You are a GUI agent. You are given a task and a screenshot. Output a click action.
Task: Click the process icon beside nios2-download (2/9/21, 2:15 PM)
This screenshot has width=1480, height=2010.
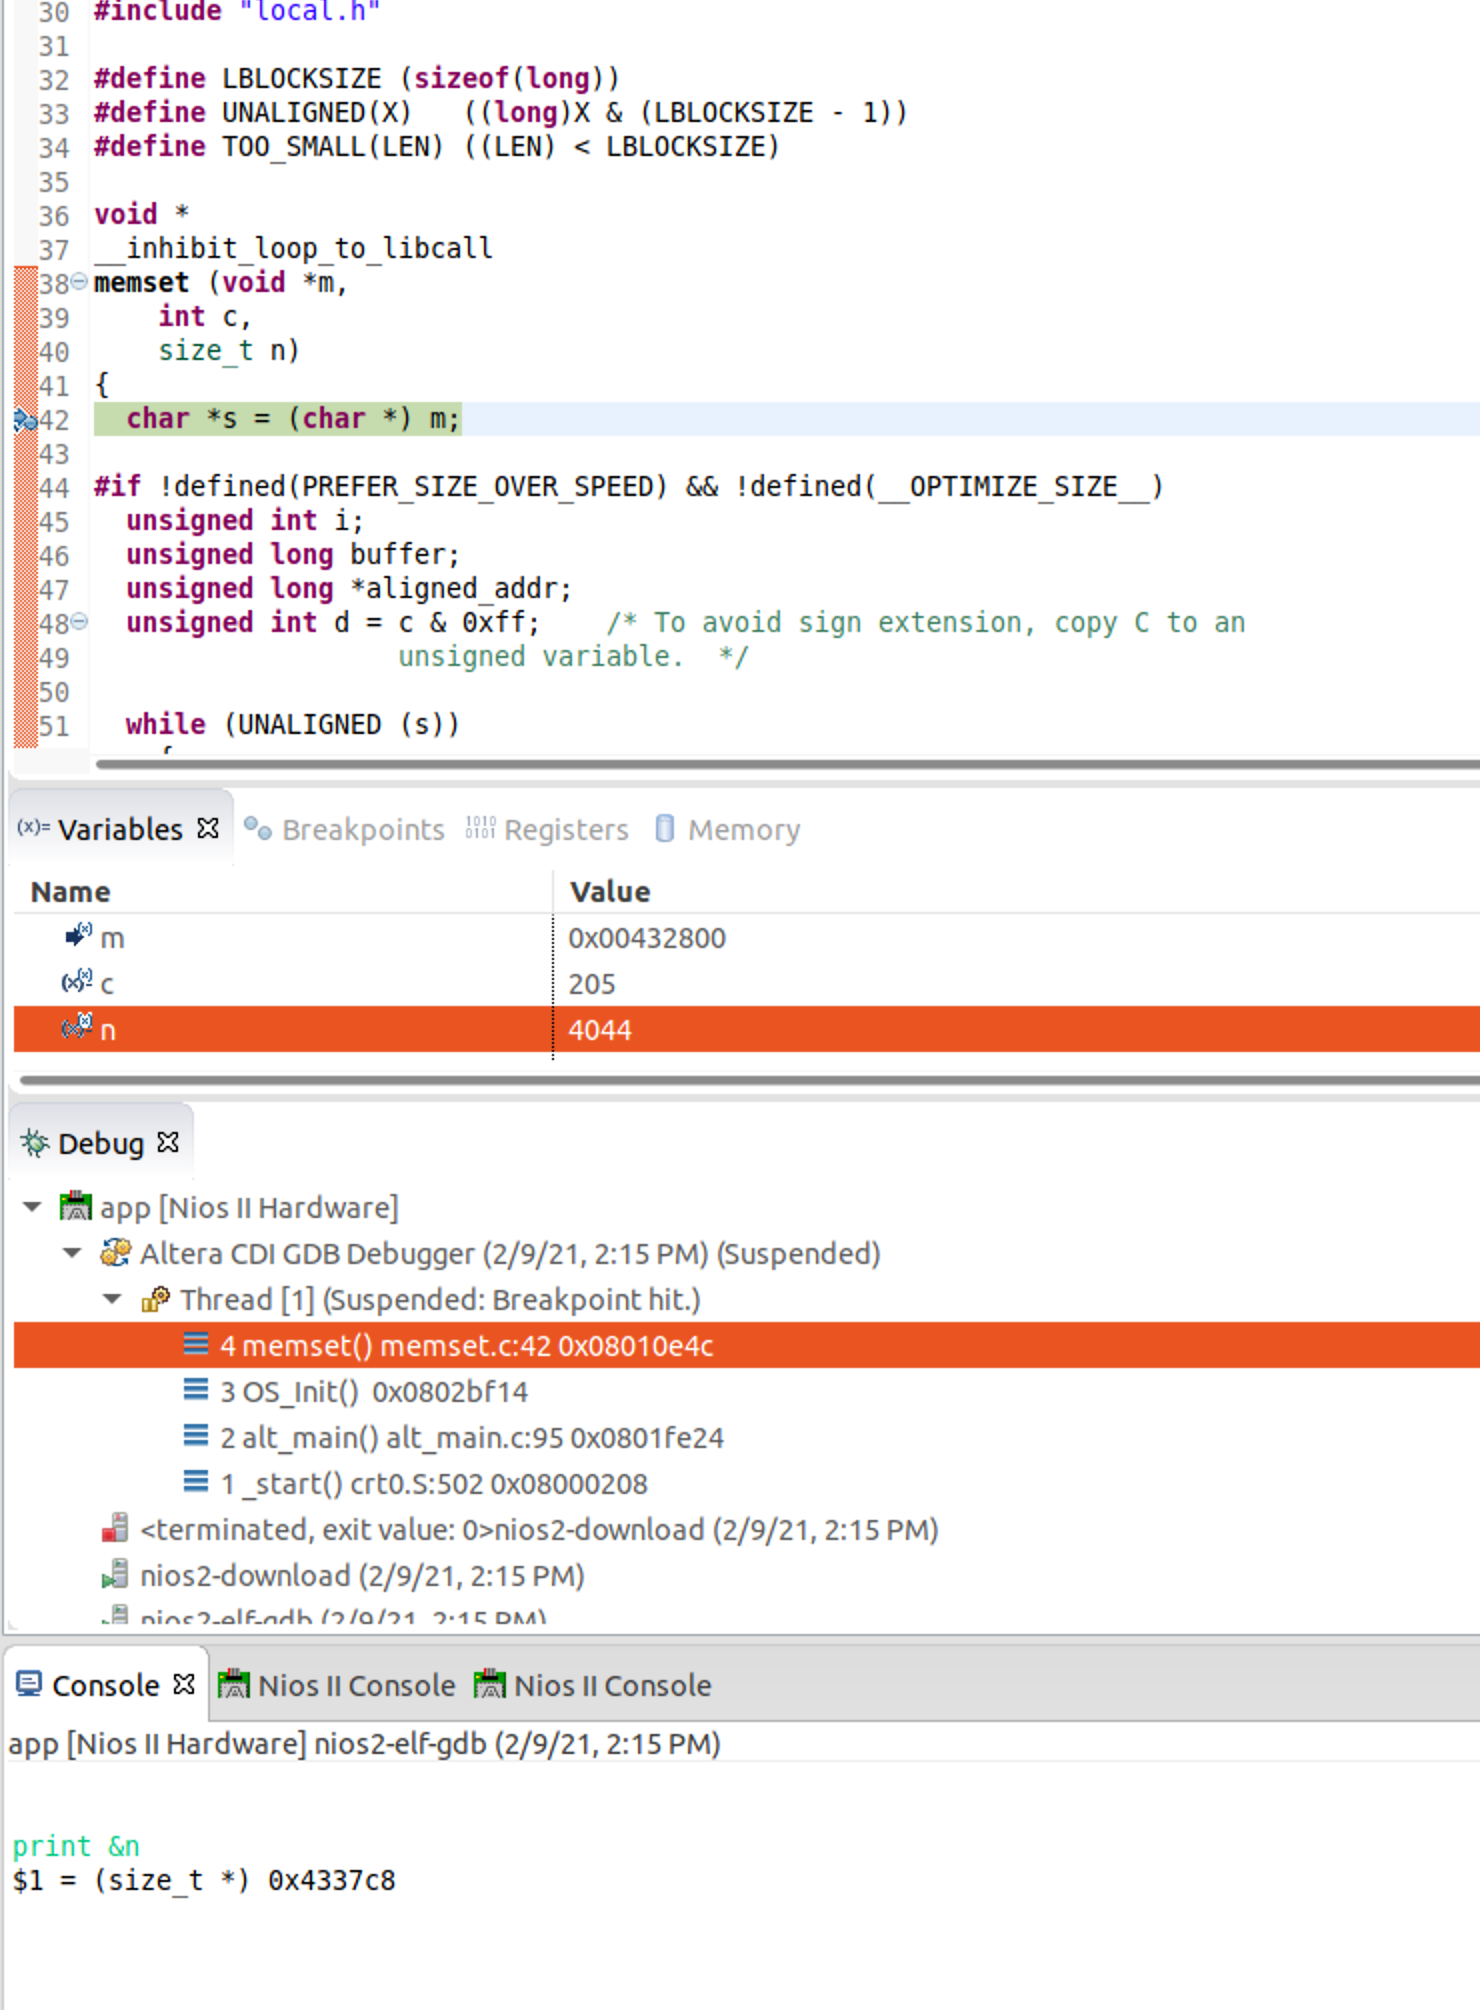[x=115, y=1574]
